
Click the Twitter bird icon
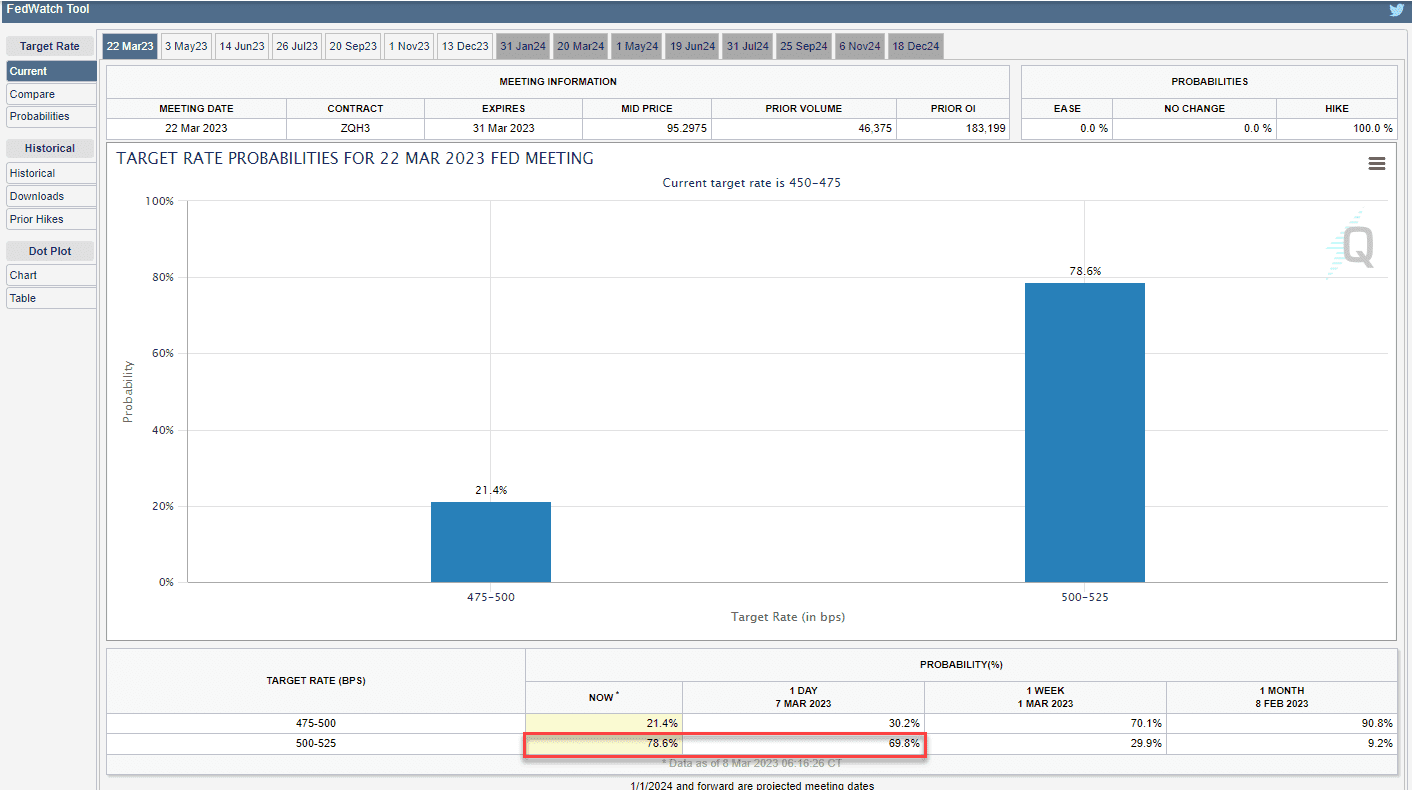tap(1396, 10)
